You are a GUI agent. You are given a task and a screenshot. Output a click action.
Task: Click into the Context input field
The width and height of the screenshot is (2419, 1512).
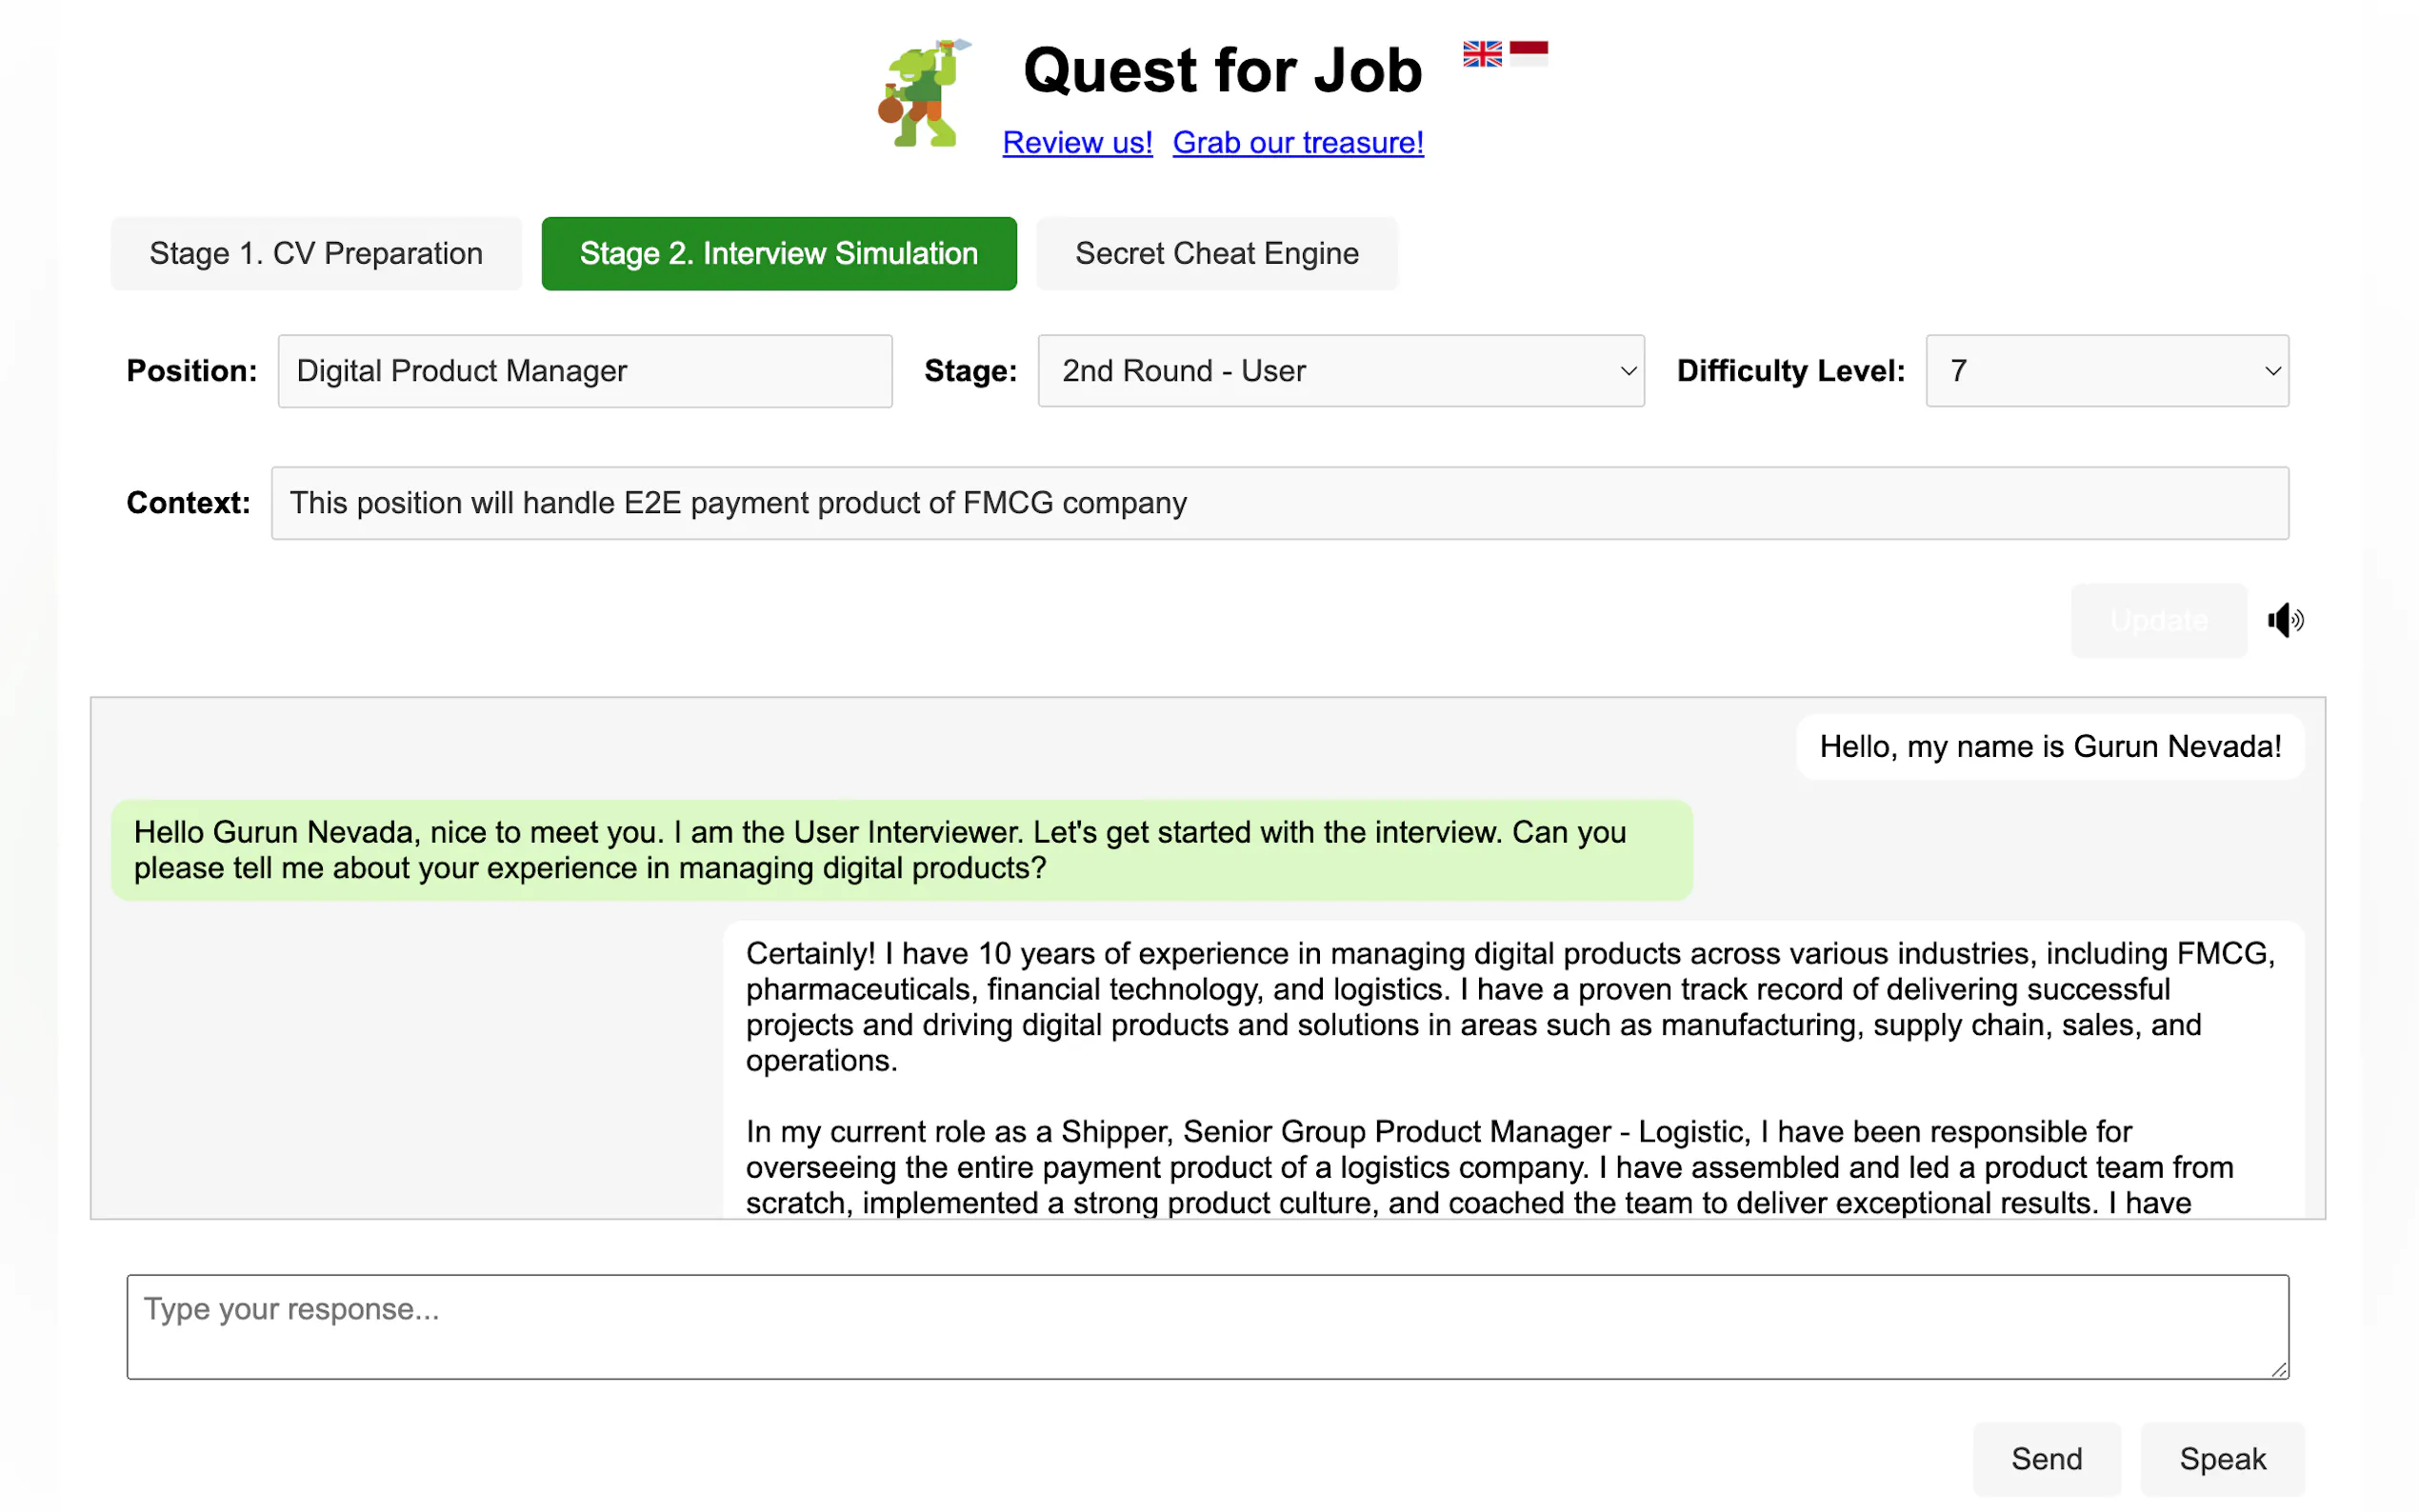[x=1278, y=503]
